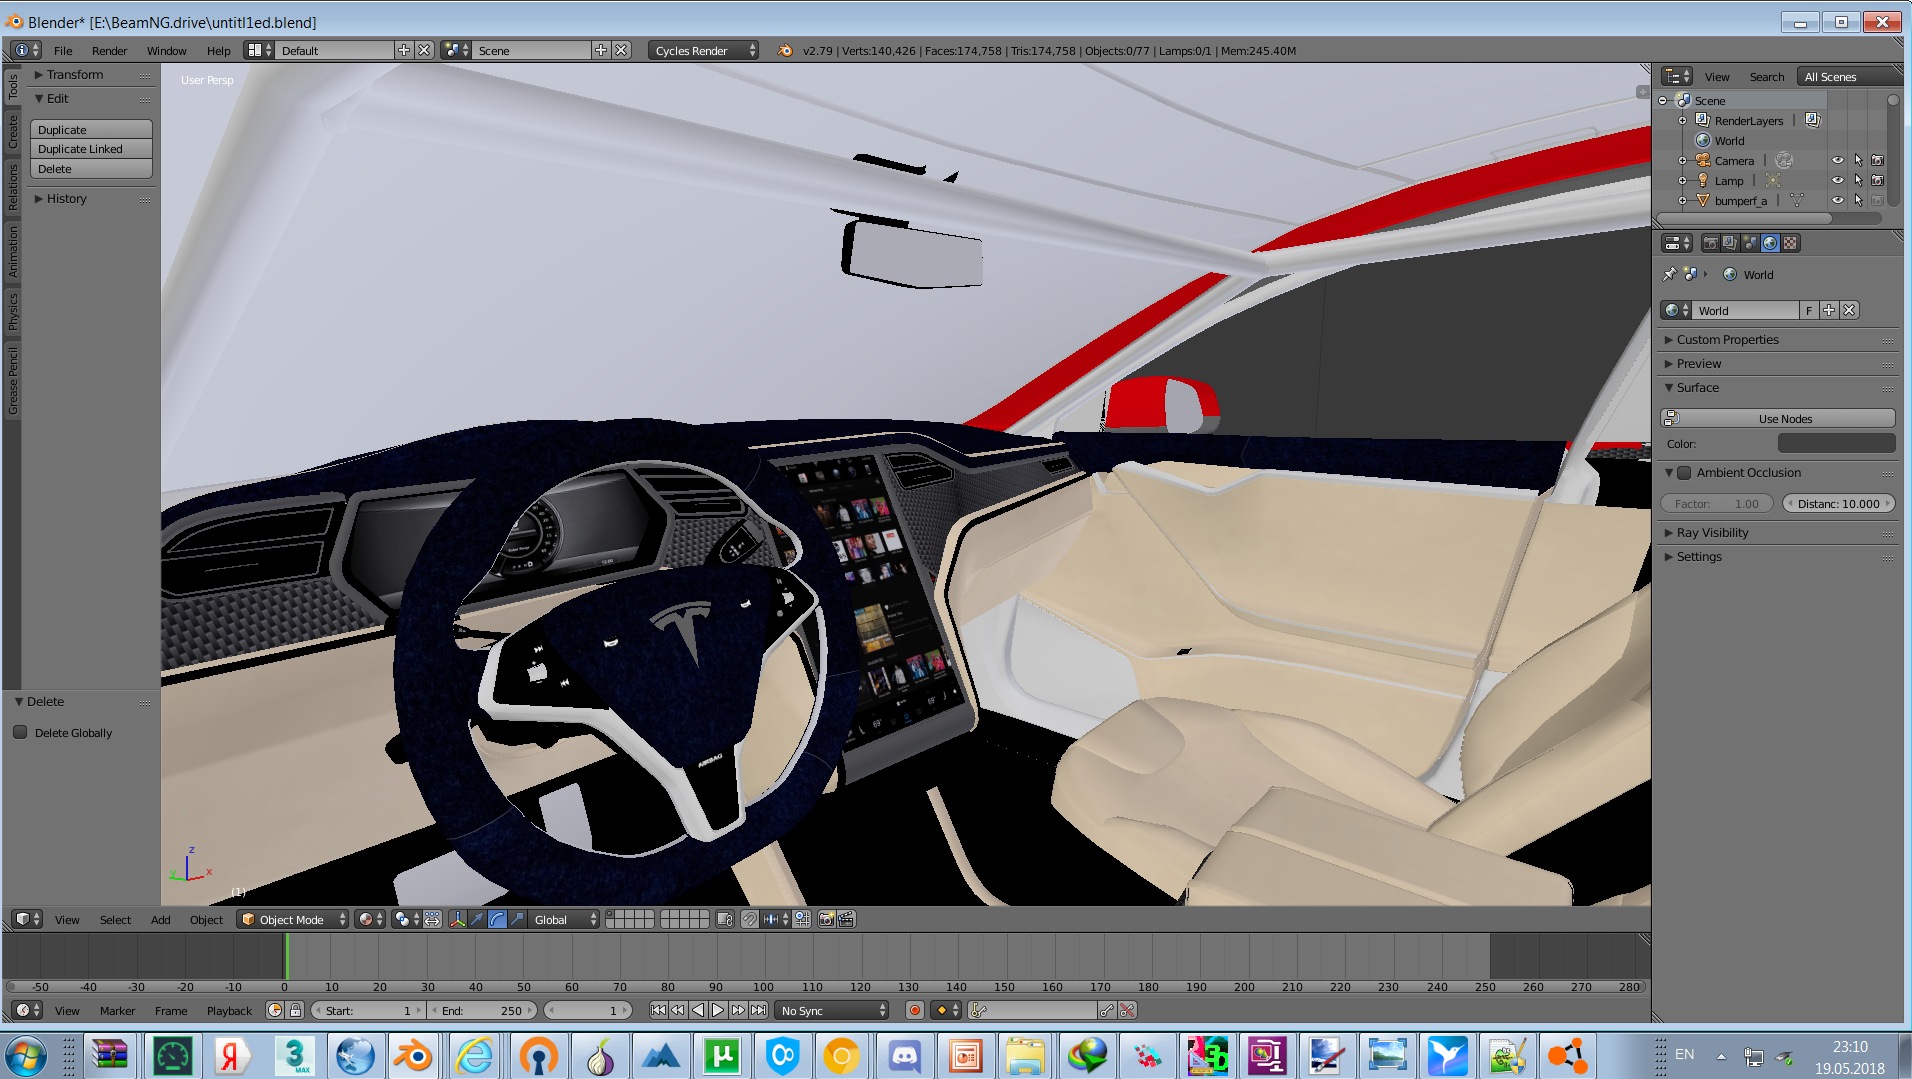Hide Camera in viewport via eye icon
Screen dimensions: 1912x1079
(x=1837, y=160)
